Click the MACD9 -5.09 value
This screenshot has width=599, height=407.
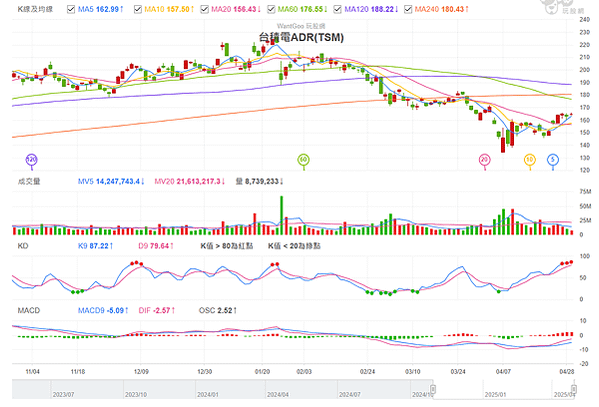[103, 310]
